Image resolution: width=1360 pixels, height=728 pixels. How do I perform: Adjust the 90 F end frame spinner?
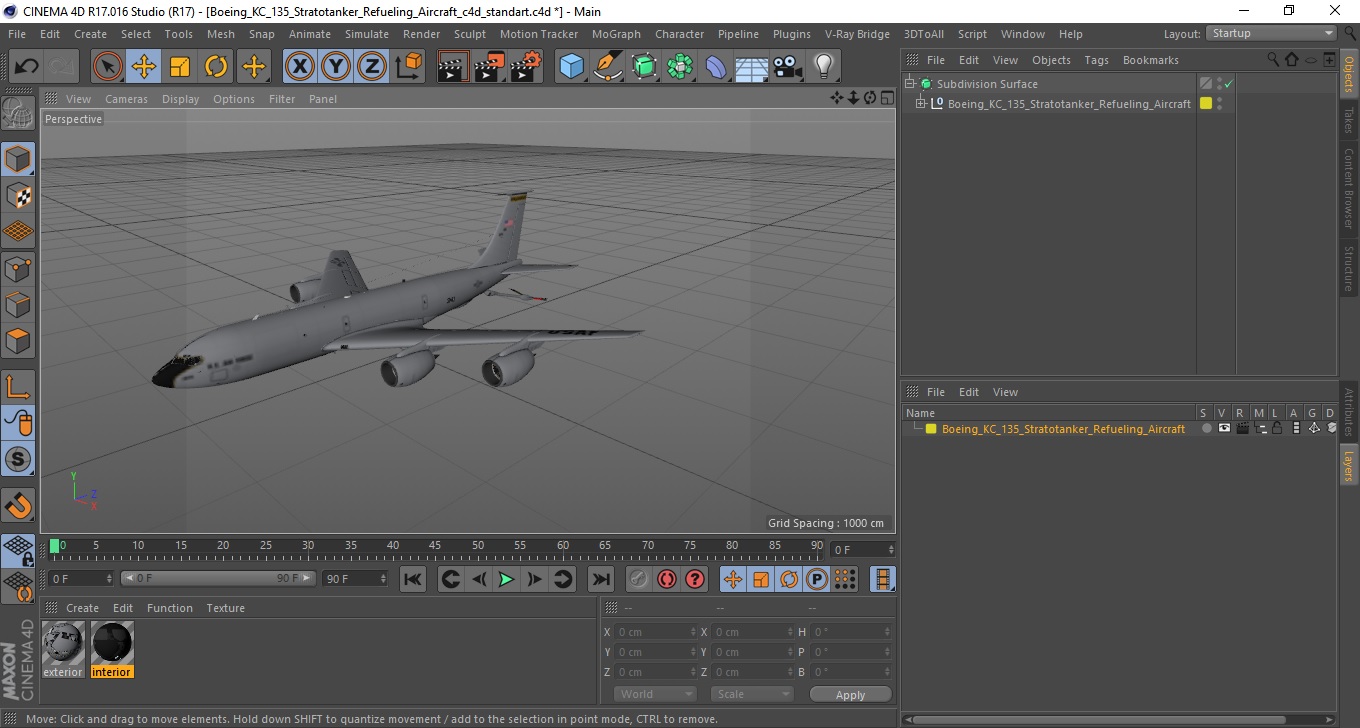pyautogui.click(x=383, y=578)
